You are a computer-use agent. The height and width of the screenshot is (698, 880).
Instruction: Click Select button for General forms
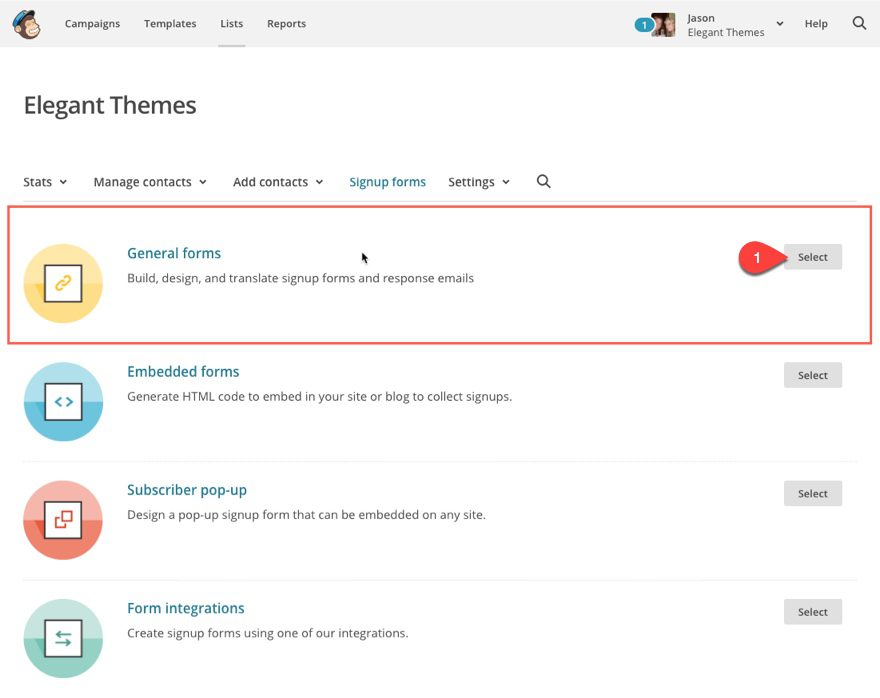(813, 257)
